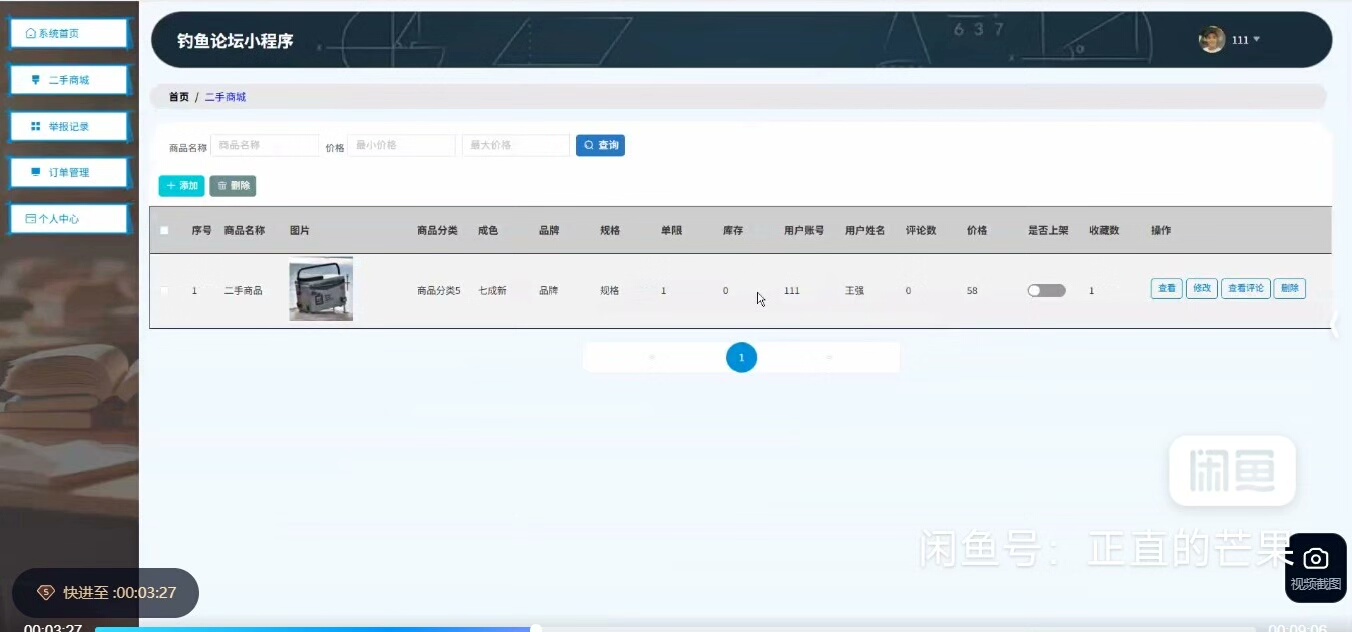Screen dimensions: 1352x632
Task: Click the video progress bar handle
Action: pos(536,628)
